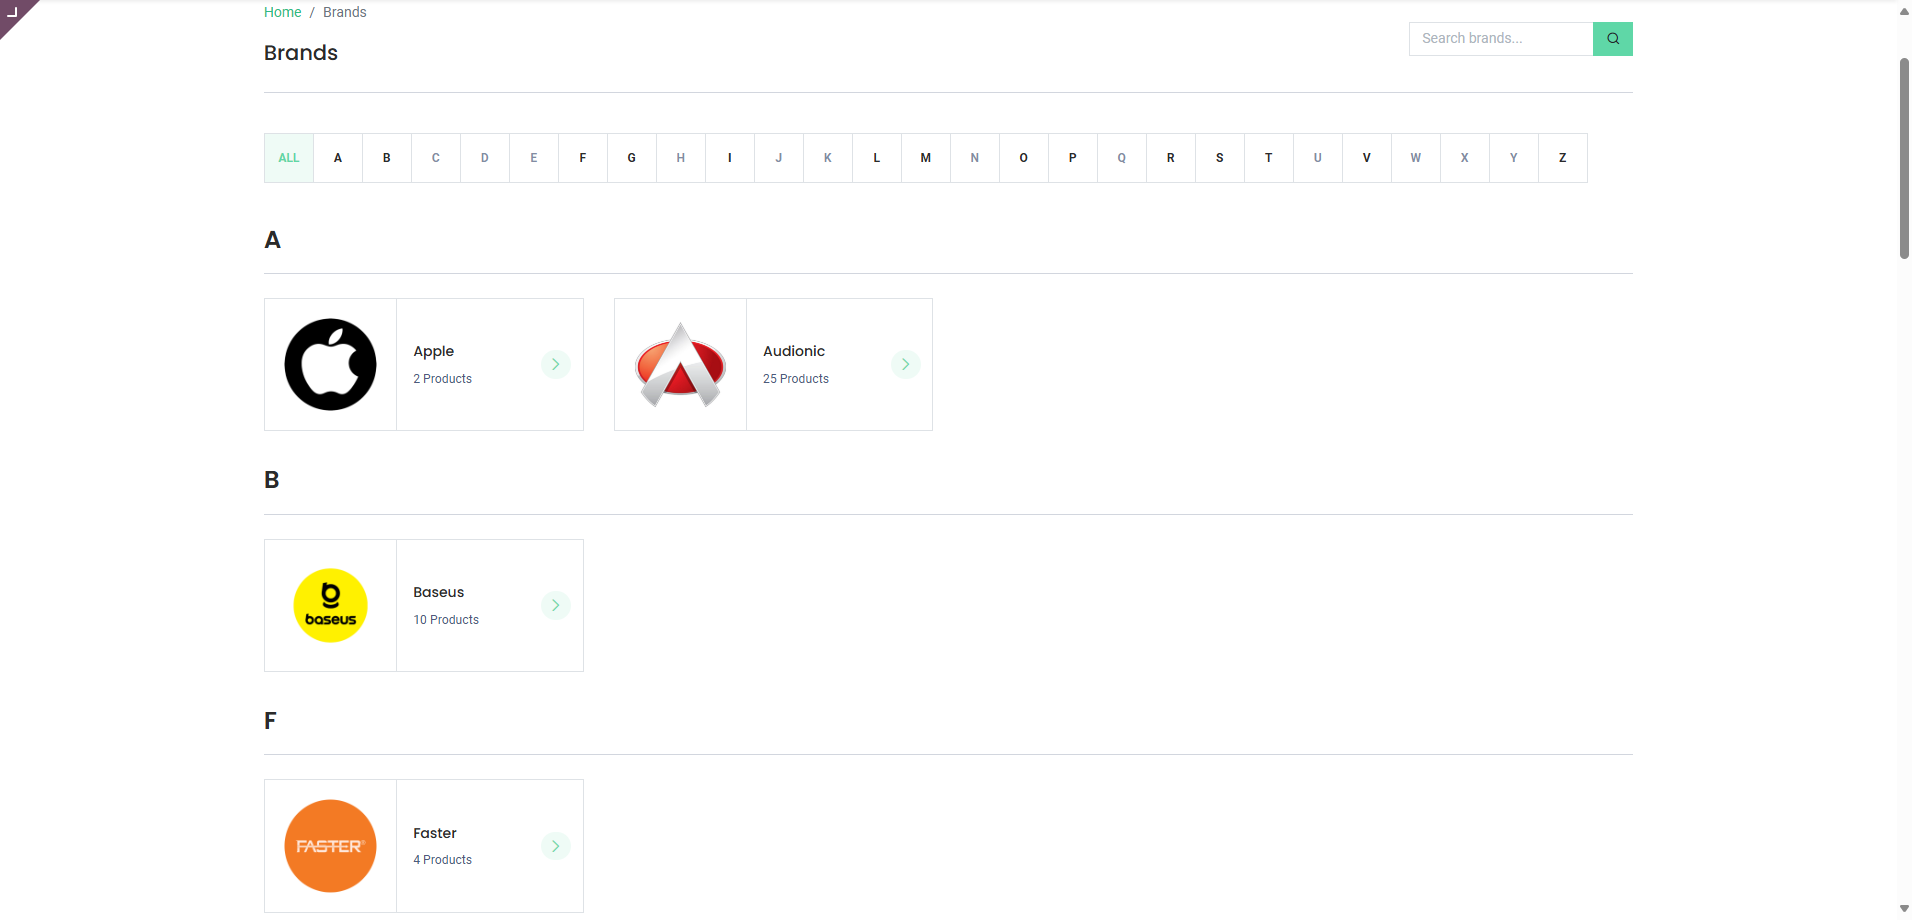Screen dimensions: 1912x920
Task: Click the purple corner editor icon
Action: coord(14,12)
